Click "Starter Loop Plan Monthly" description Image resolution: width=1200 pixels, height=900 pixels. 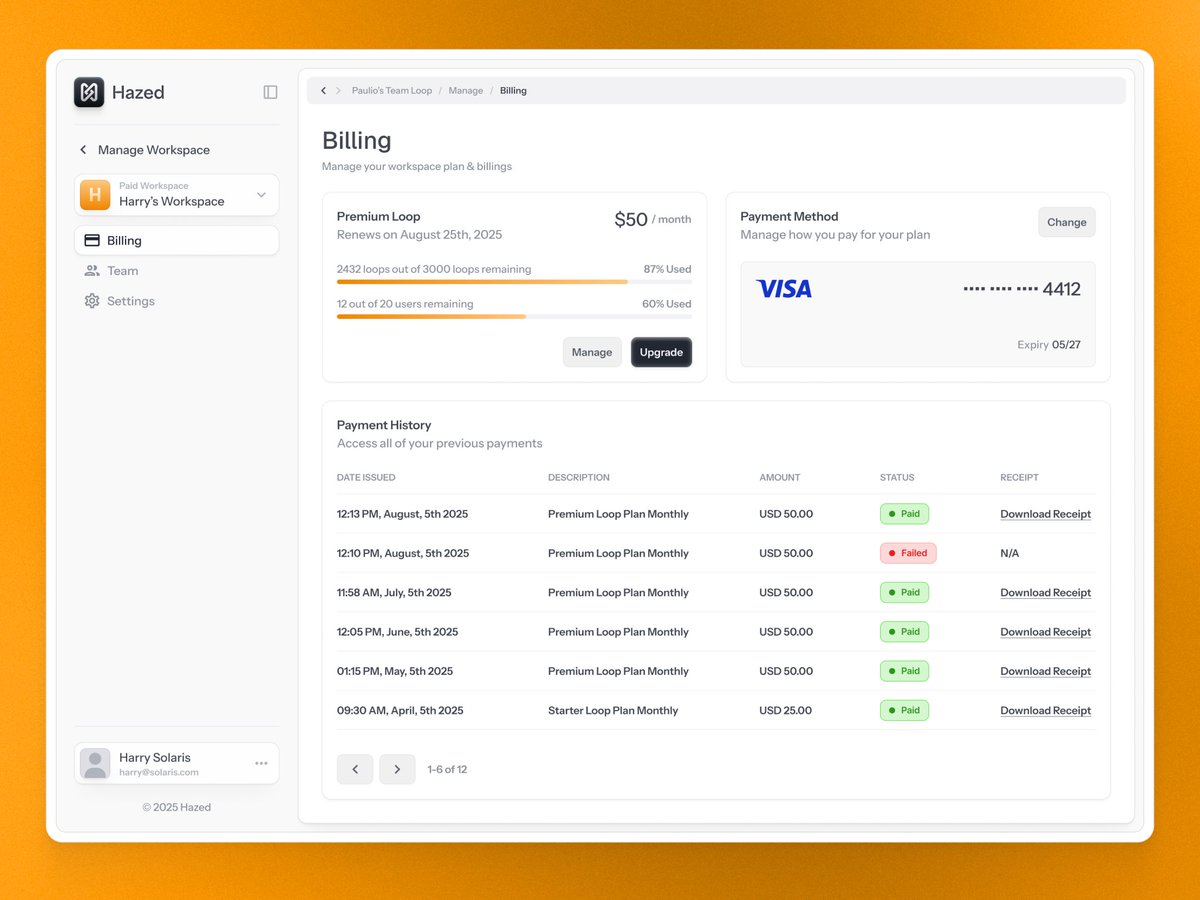613,711
